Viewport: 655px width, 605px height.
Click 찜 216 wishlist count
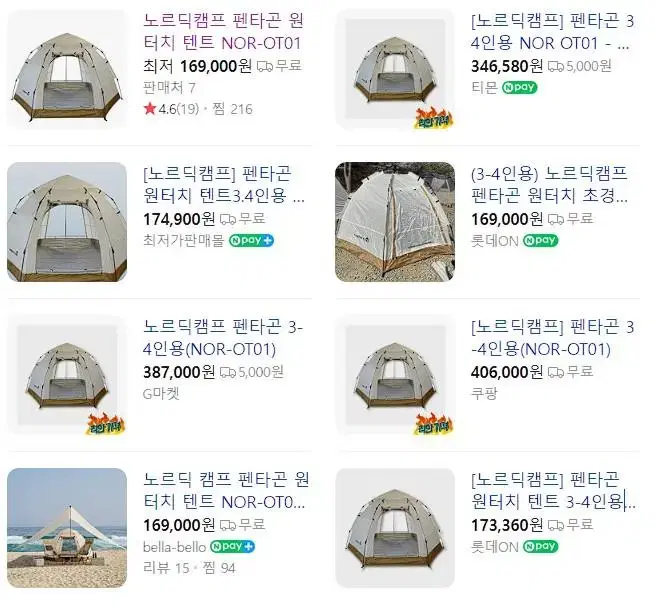point(232,109)
